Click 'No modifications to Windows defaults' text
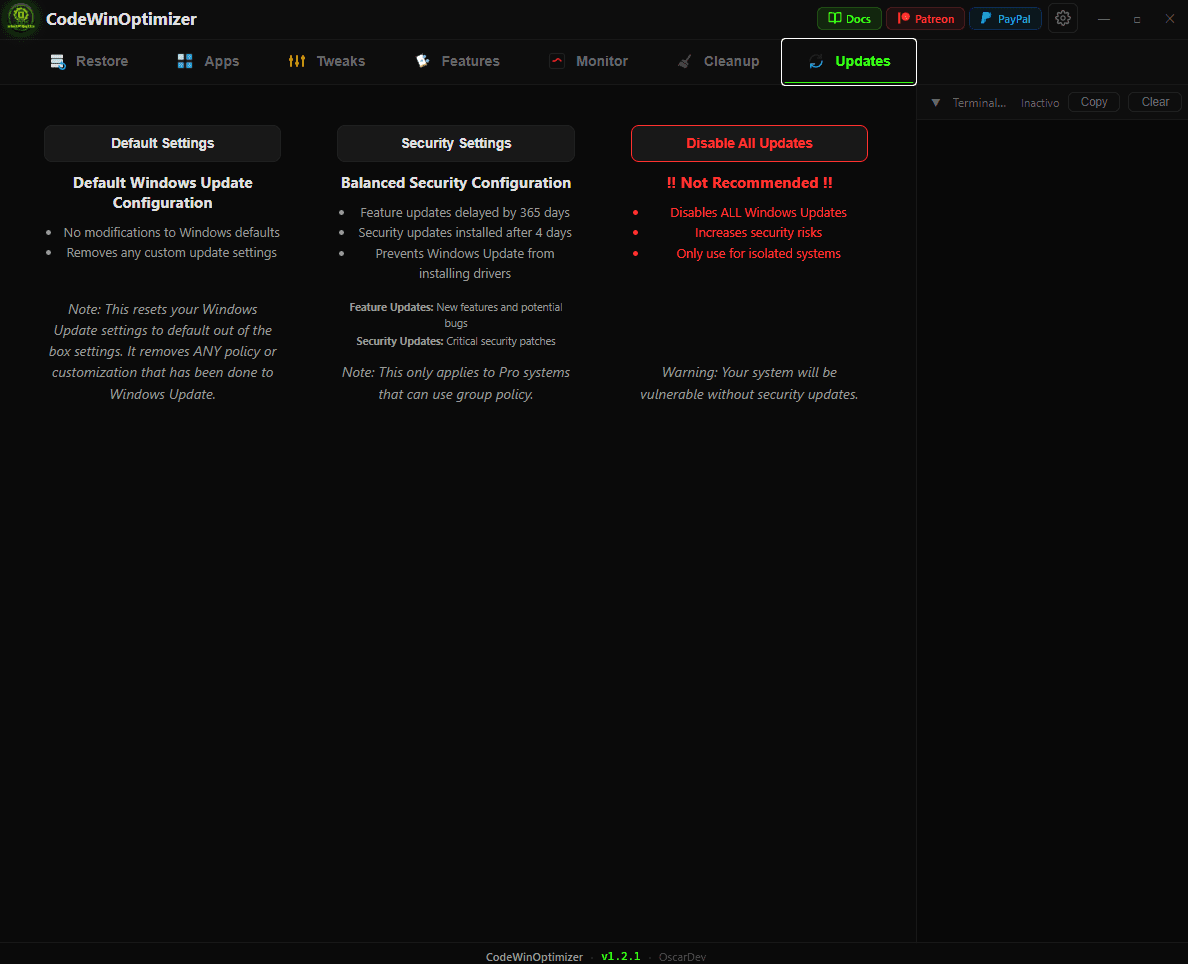 [171, 233]
